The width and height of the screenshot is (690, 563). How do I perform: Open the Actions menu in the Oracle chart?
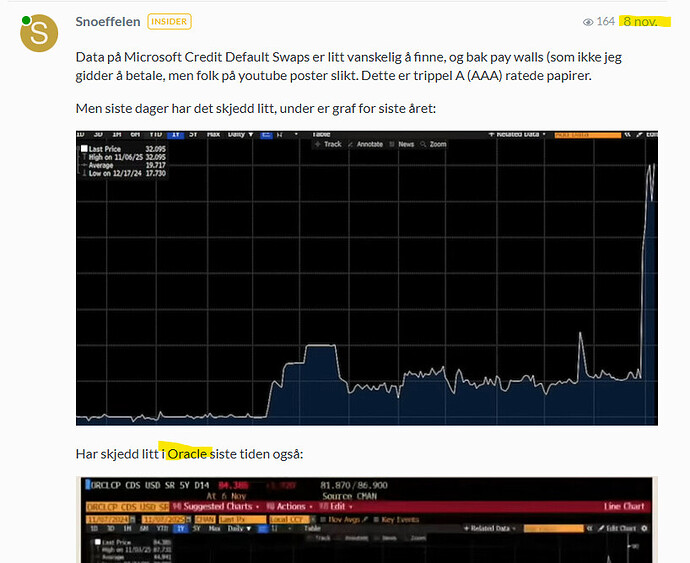pos(291,507)
